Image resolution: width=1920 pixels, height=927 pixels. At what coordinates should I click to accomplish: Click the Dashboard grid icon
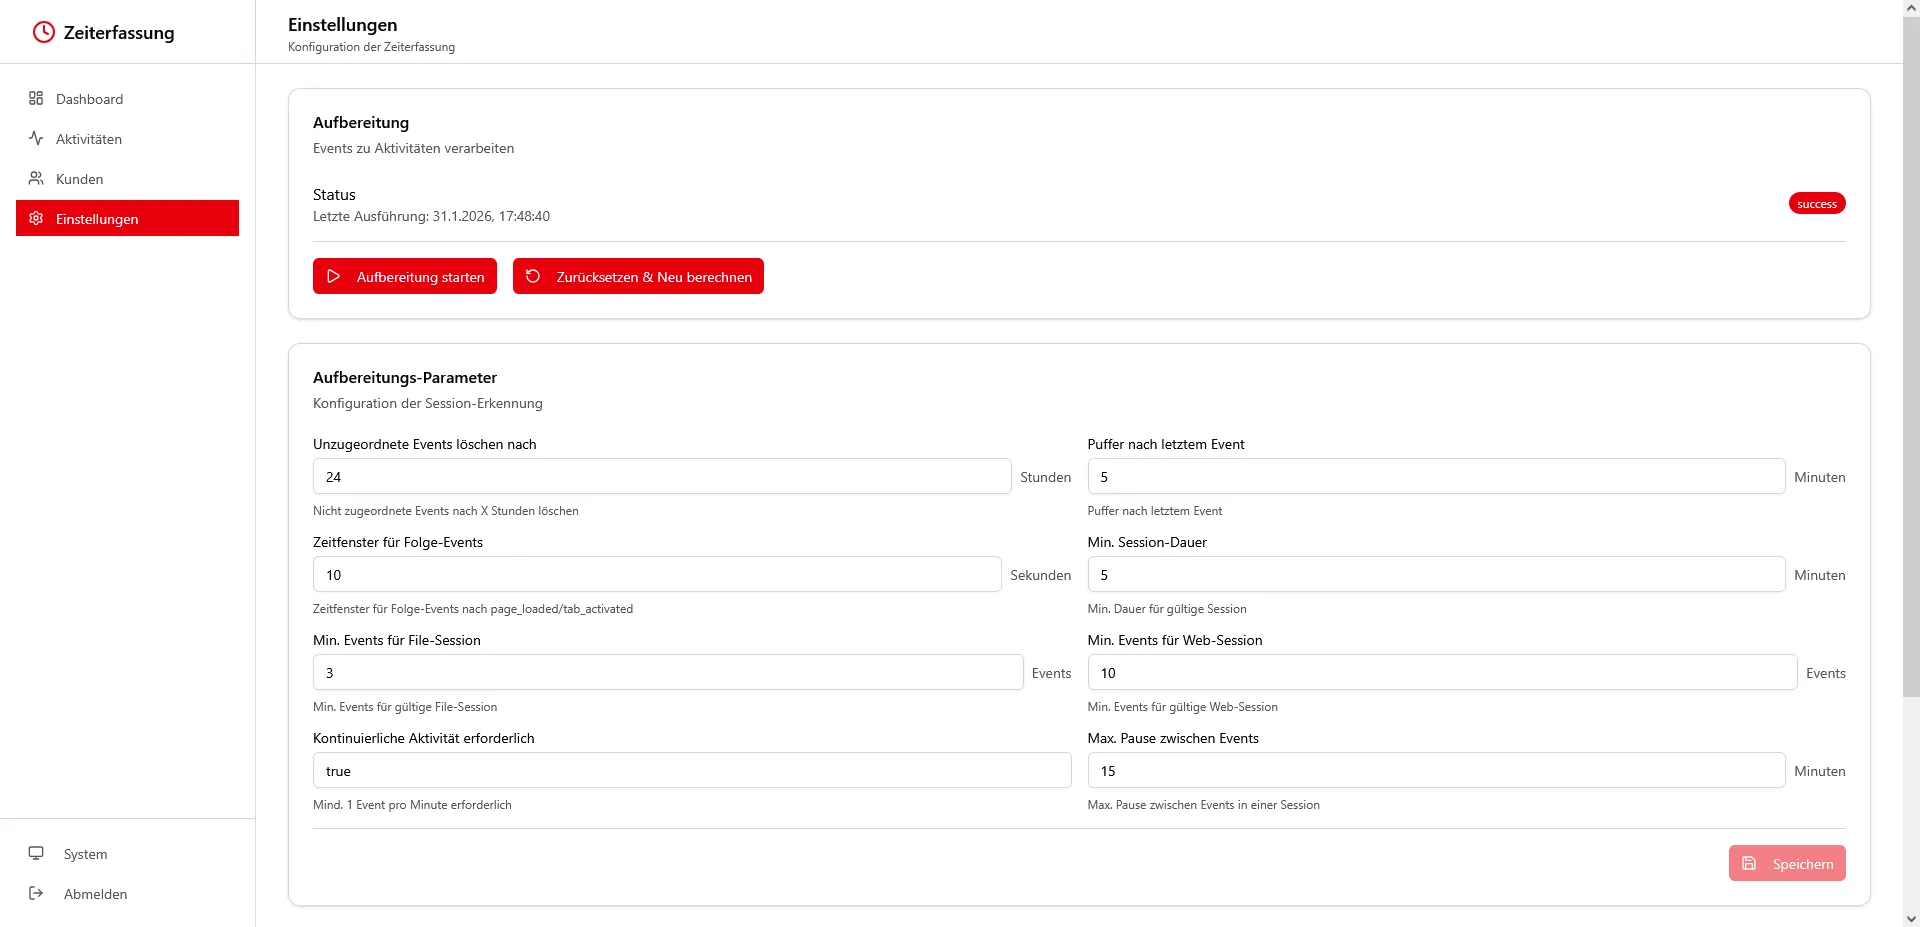36,98
